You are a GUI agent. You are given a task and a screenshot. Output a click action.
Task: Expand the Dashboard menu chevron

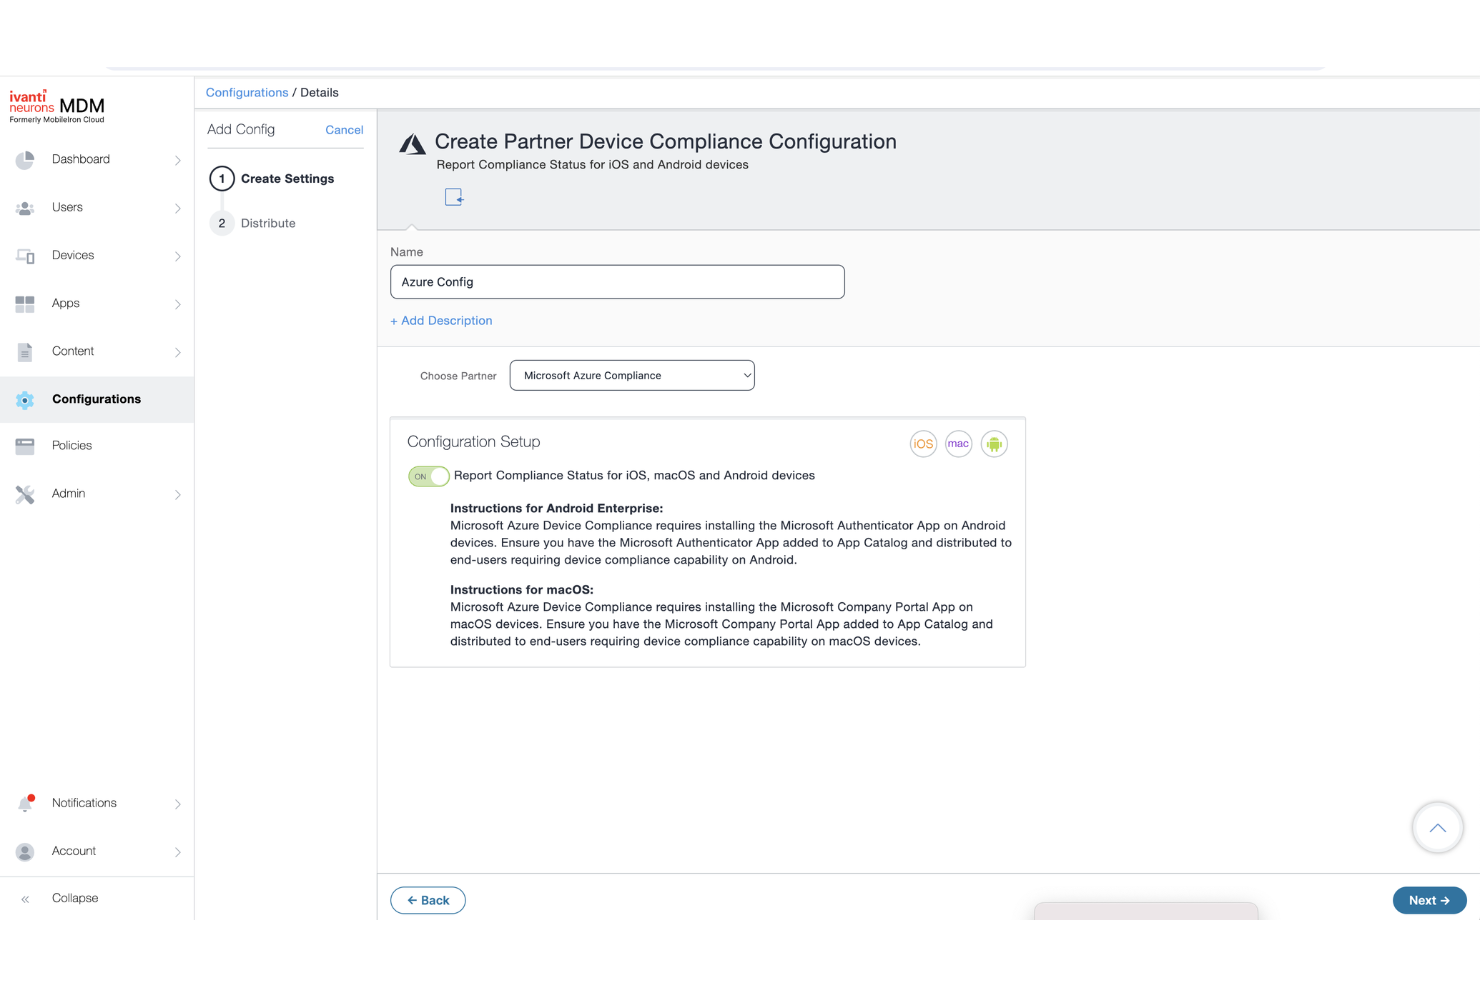tap(178, 160)
